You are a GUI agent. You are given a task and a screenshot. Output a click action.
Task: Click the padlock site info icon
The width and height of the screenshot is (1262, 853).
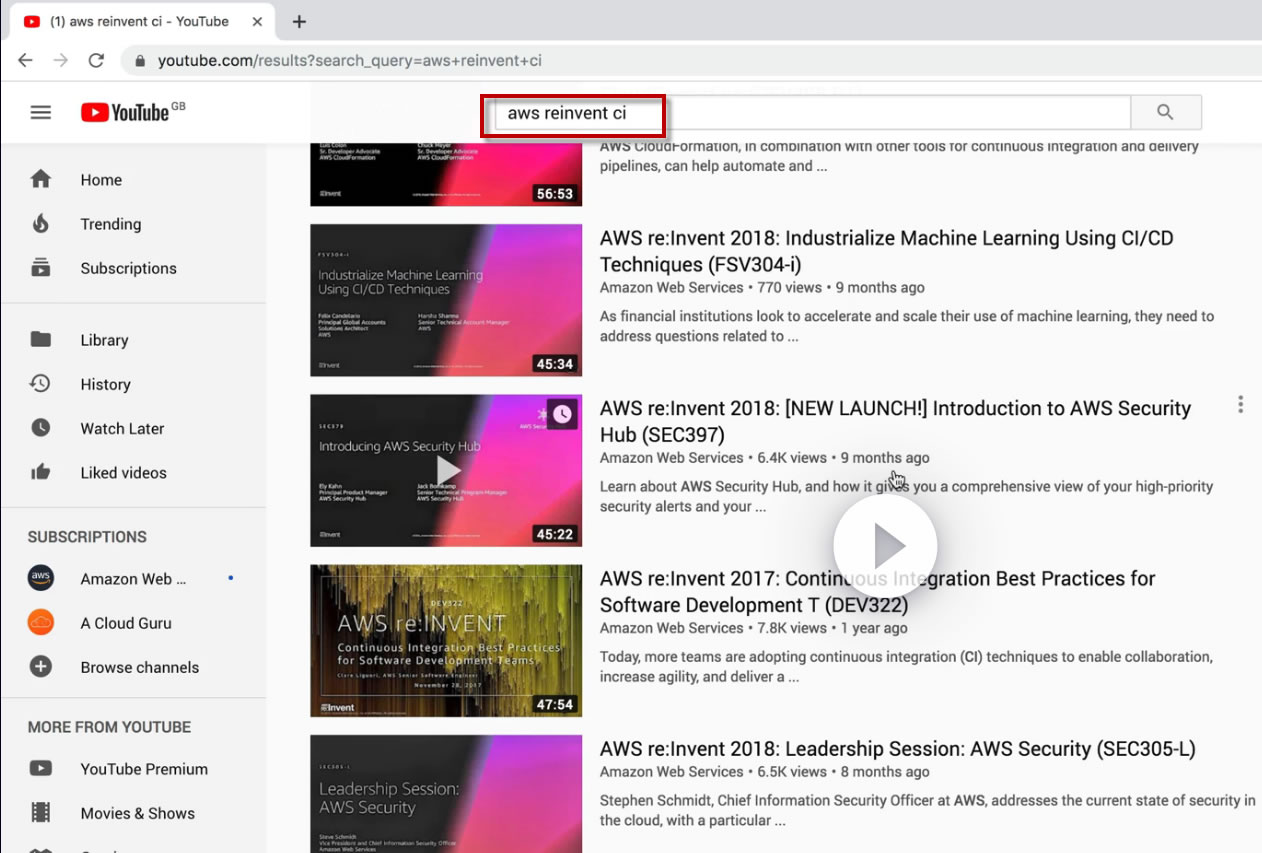click(x=139, y=61)
